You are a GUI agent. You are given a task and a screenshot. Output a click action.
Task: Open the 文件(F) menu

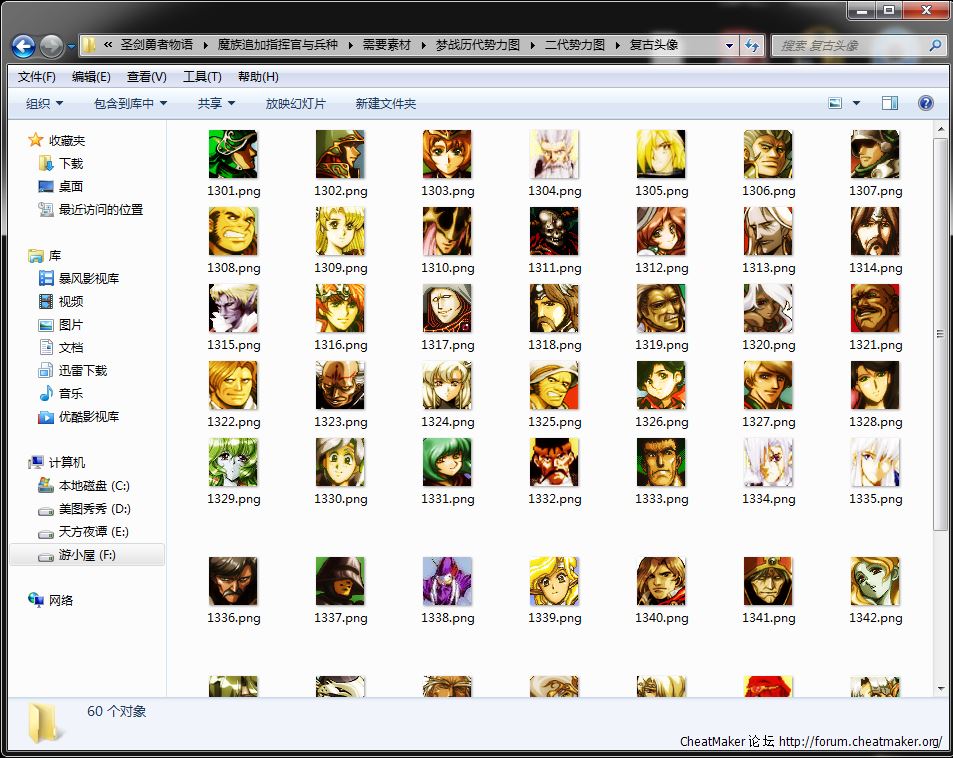(x=37, y=77)
